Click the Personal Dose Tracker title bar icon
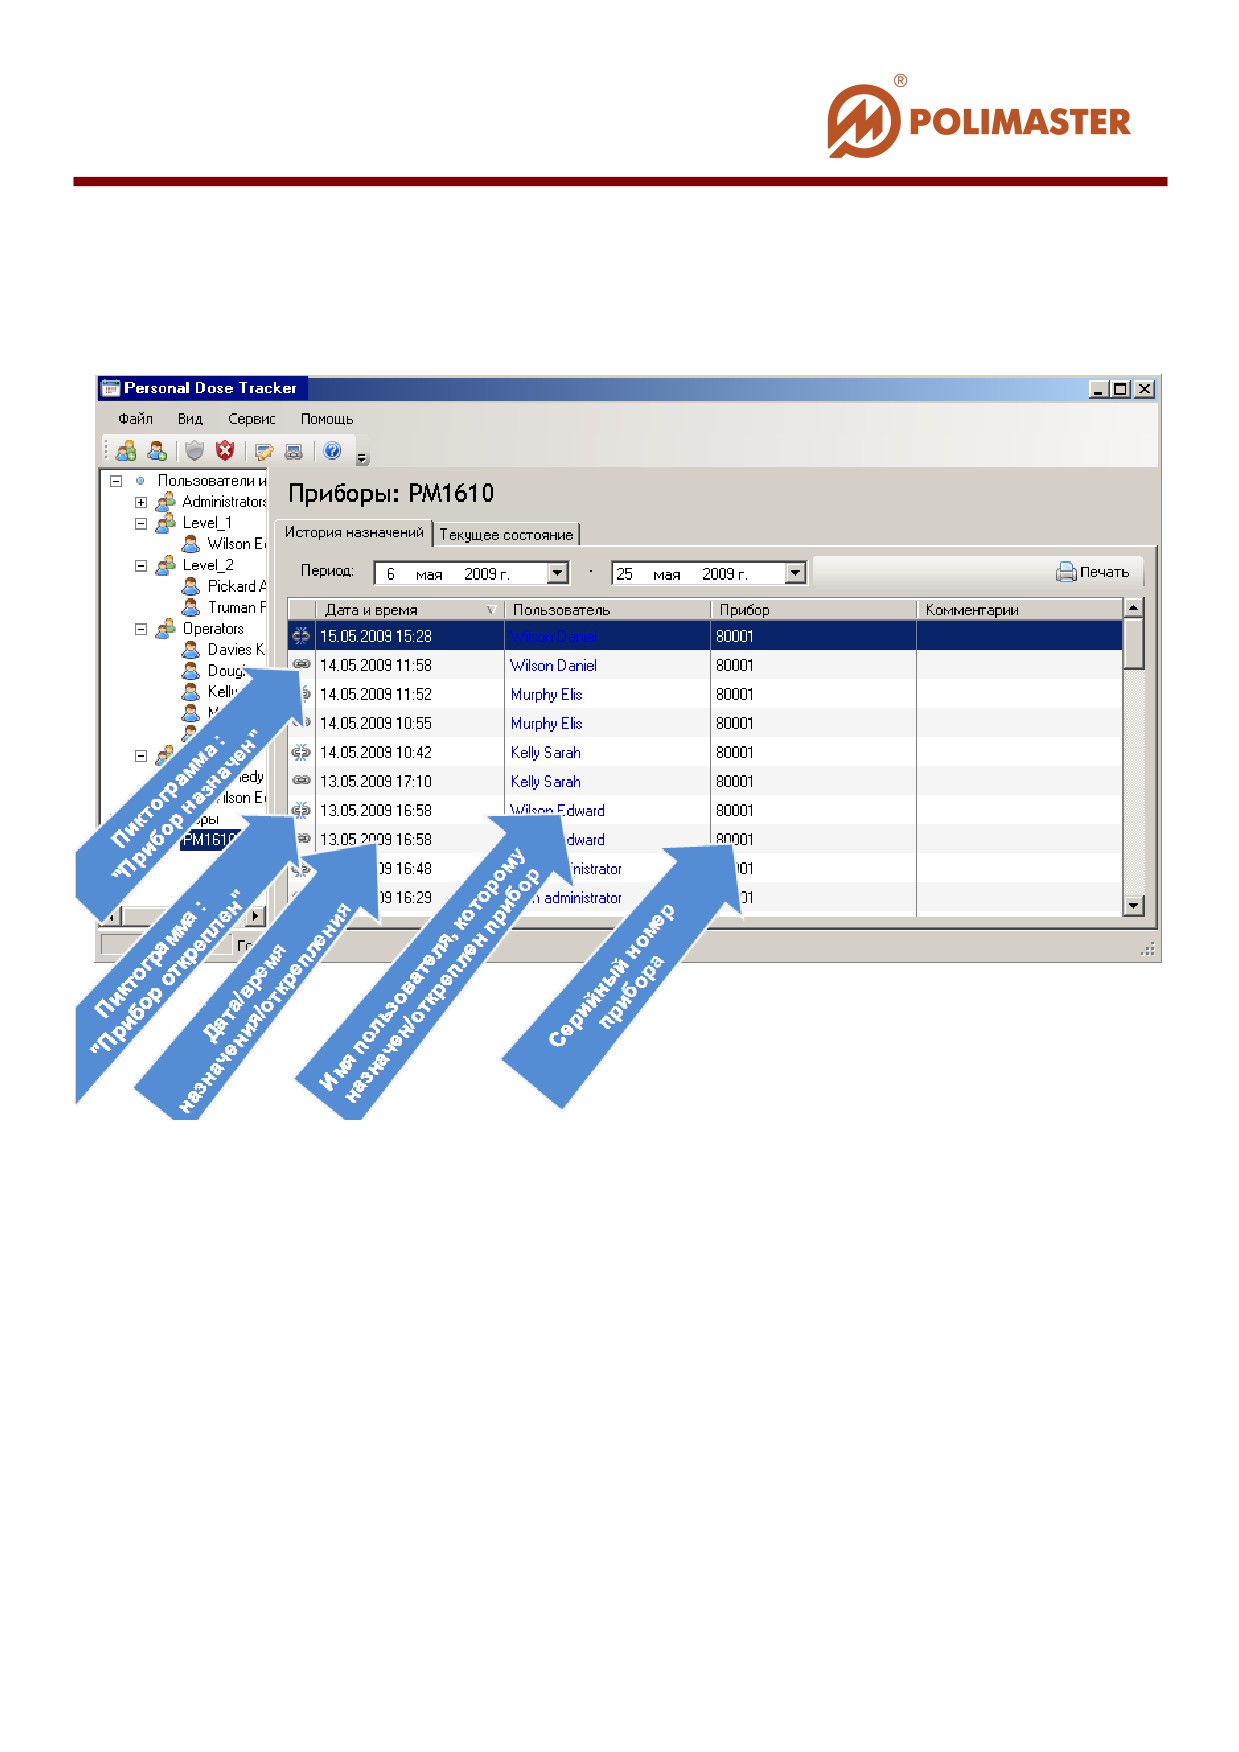This screenshot has height=1752, width=1239. coord(111,388)
